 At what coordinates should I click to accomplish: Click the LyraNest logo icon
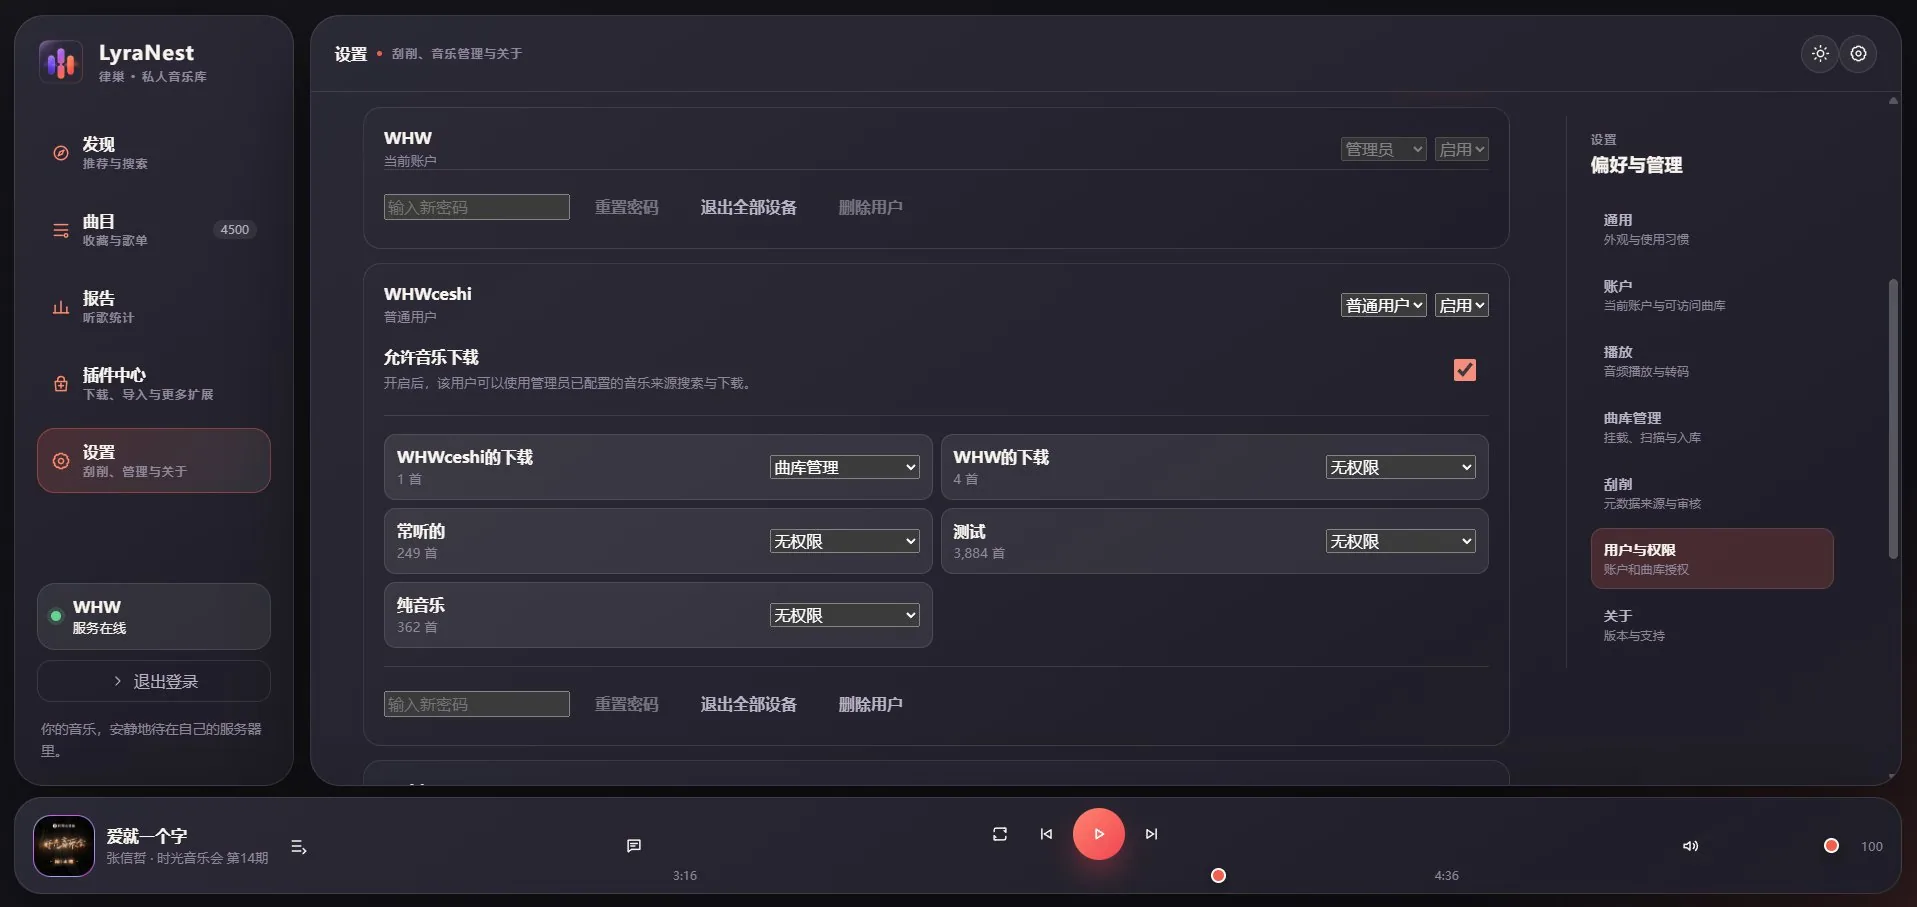click(x=61, y=62)
